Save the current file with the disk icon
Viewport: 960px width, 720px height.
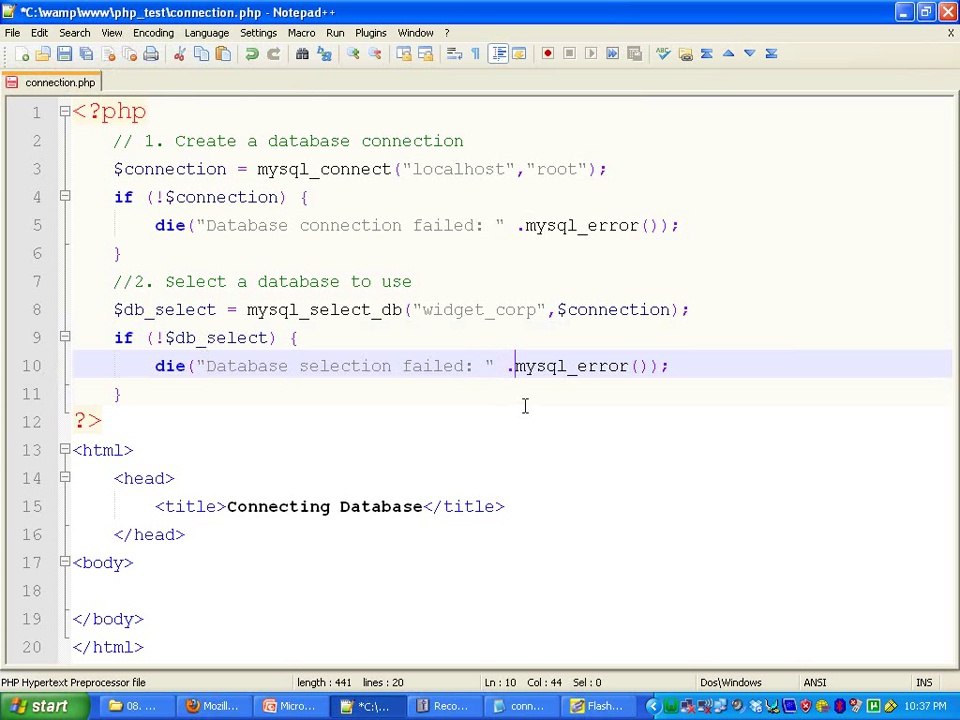click(x=64, y=54)
